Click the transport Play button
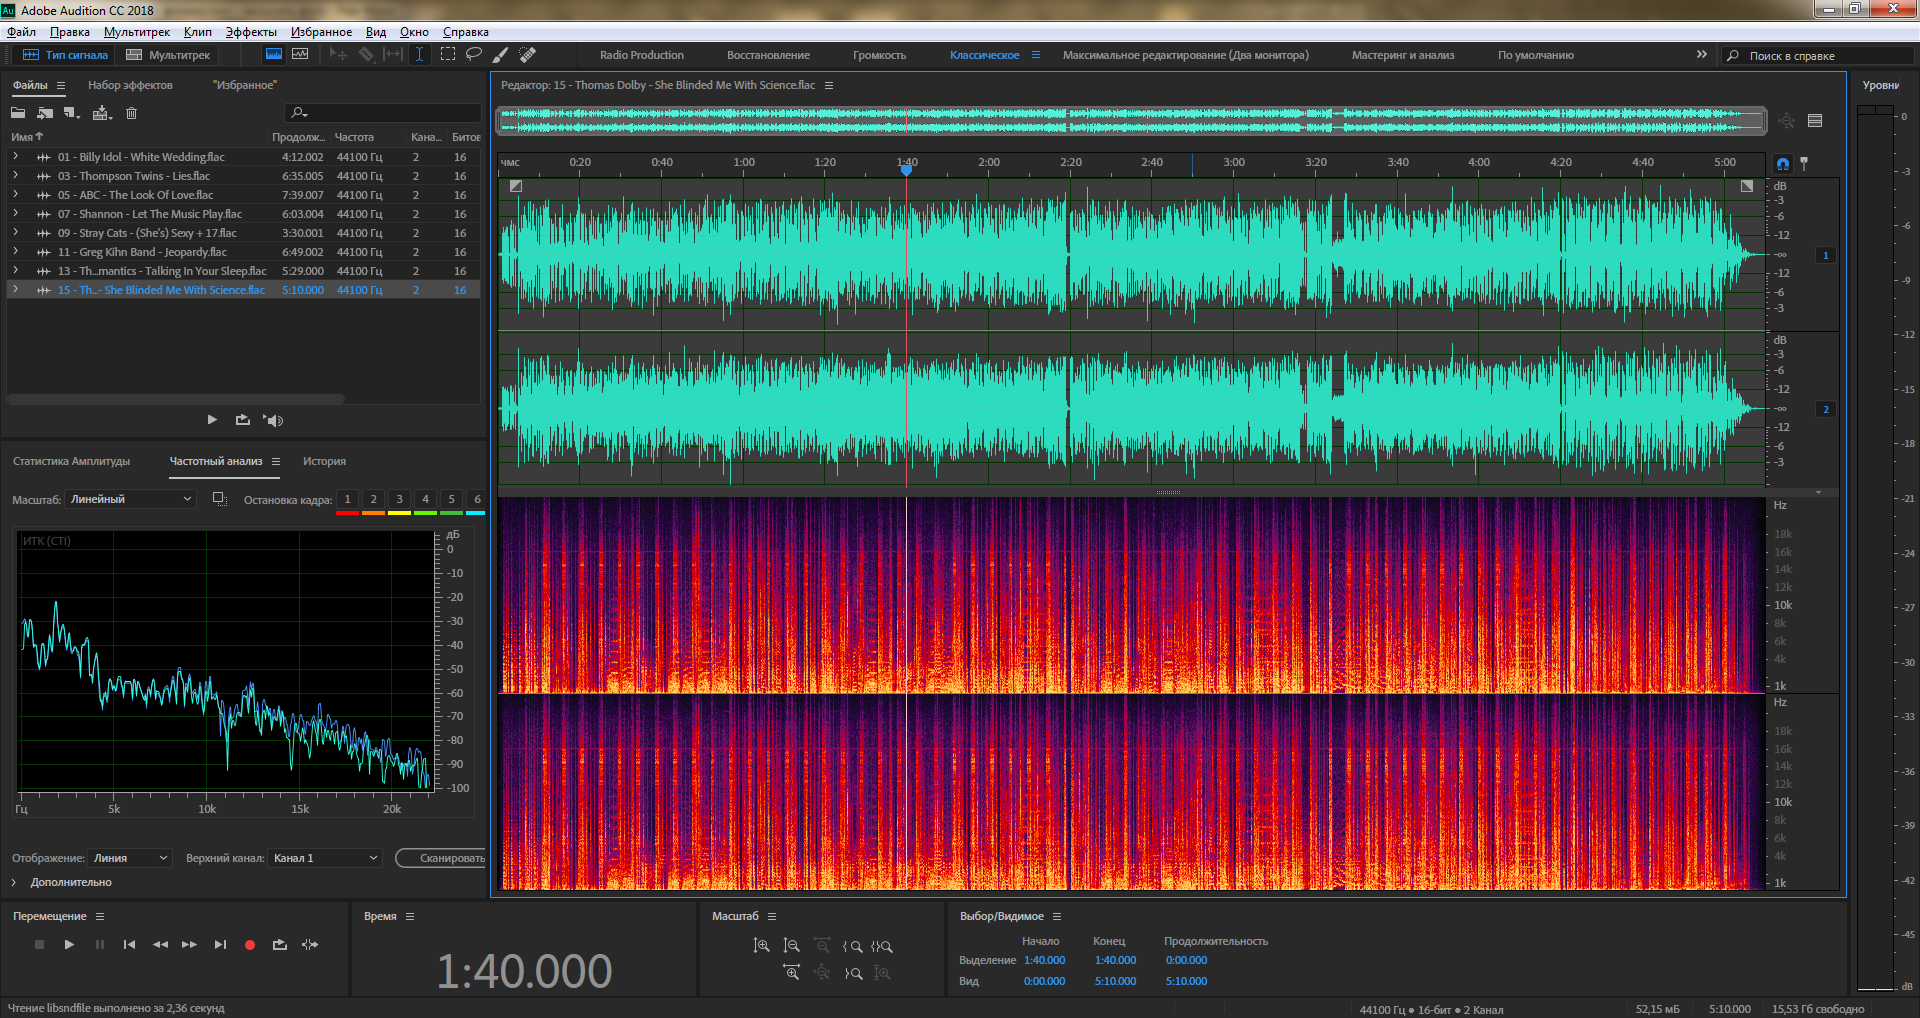The height and width of the screenshot is (1018, 1920). click(x=69, y=944)
